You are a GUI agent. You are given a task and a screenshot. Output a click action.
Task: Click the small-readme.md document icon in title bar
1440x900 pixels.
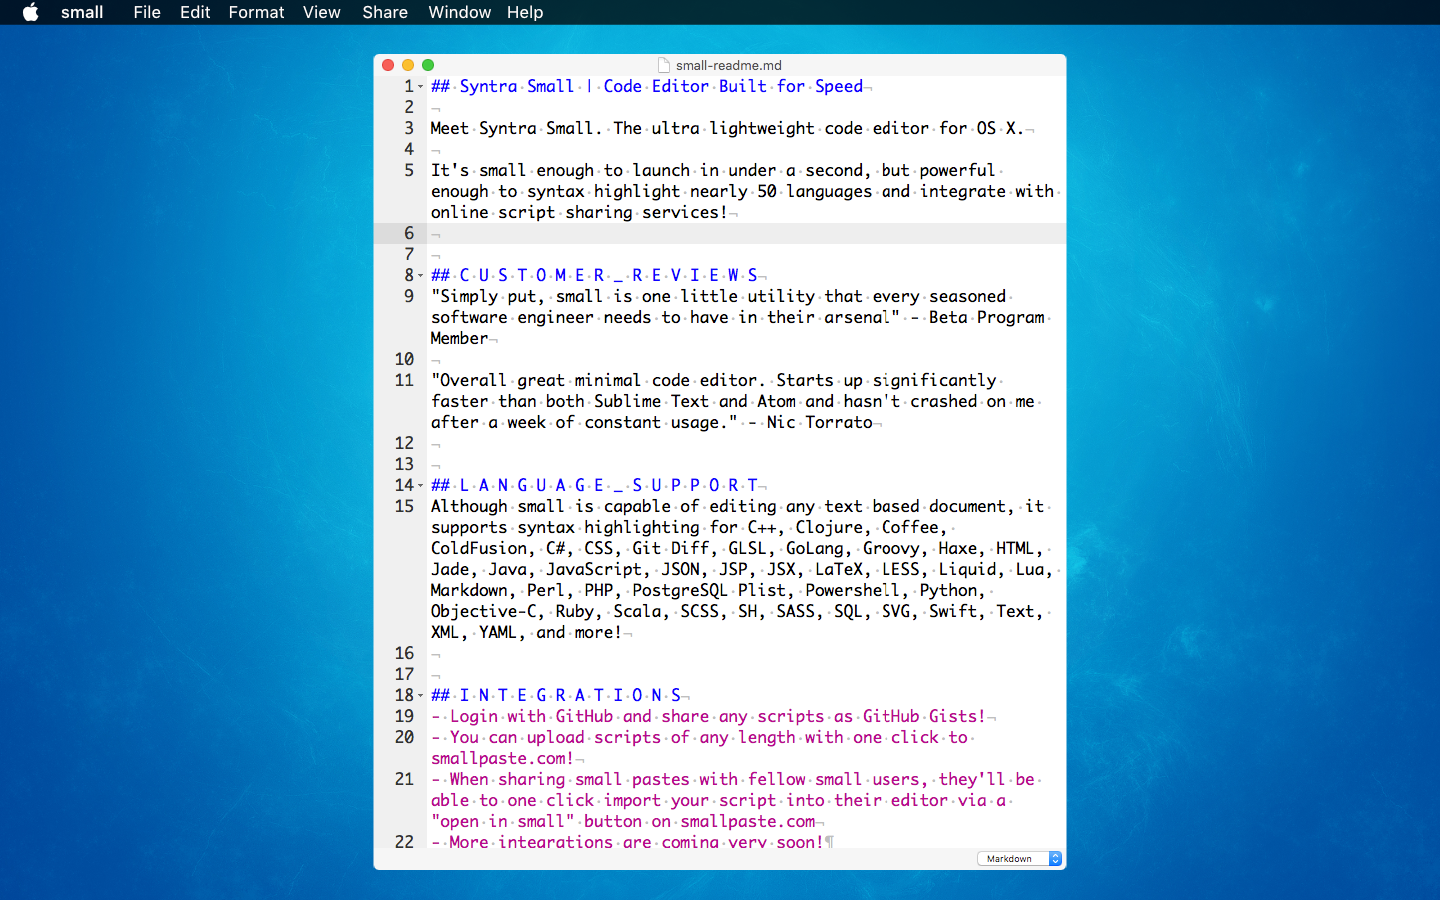663,65
